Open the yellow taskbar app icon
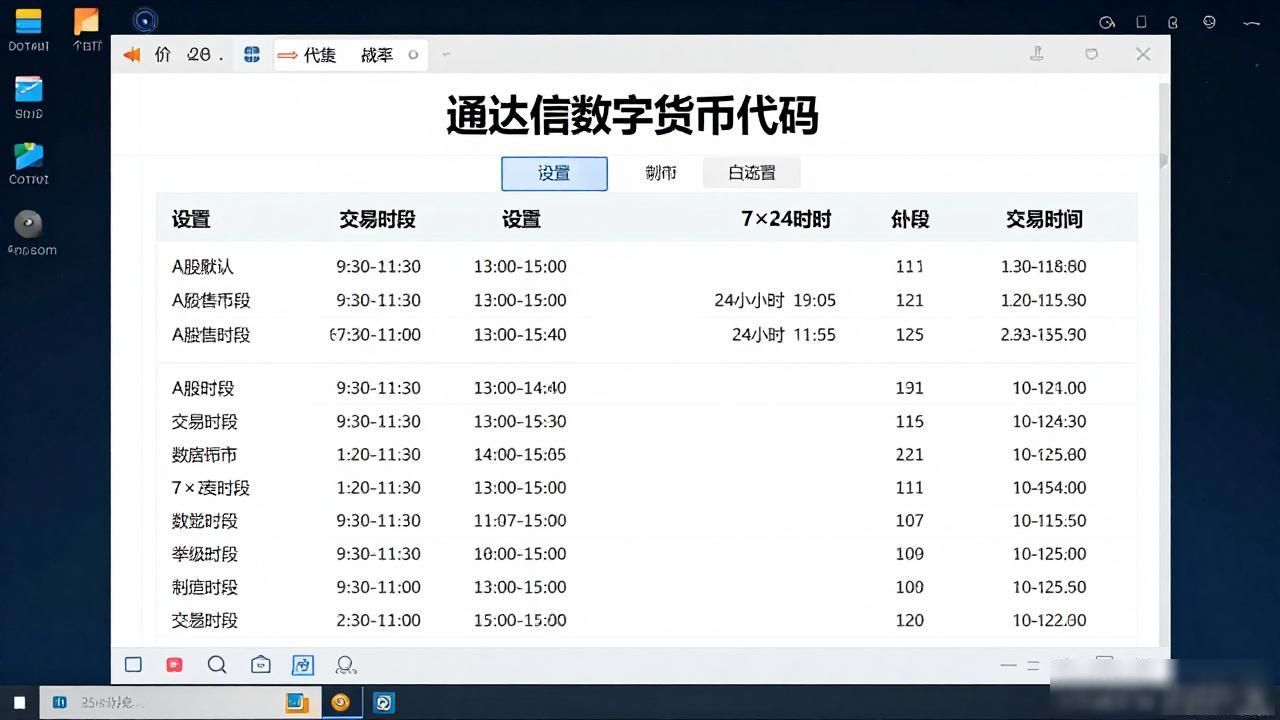 tap(297, 703)
